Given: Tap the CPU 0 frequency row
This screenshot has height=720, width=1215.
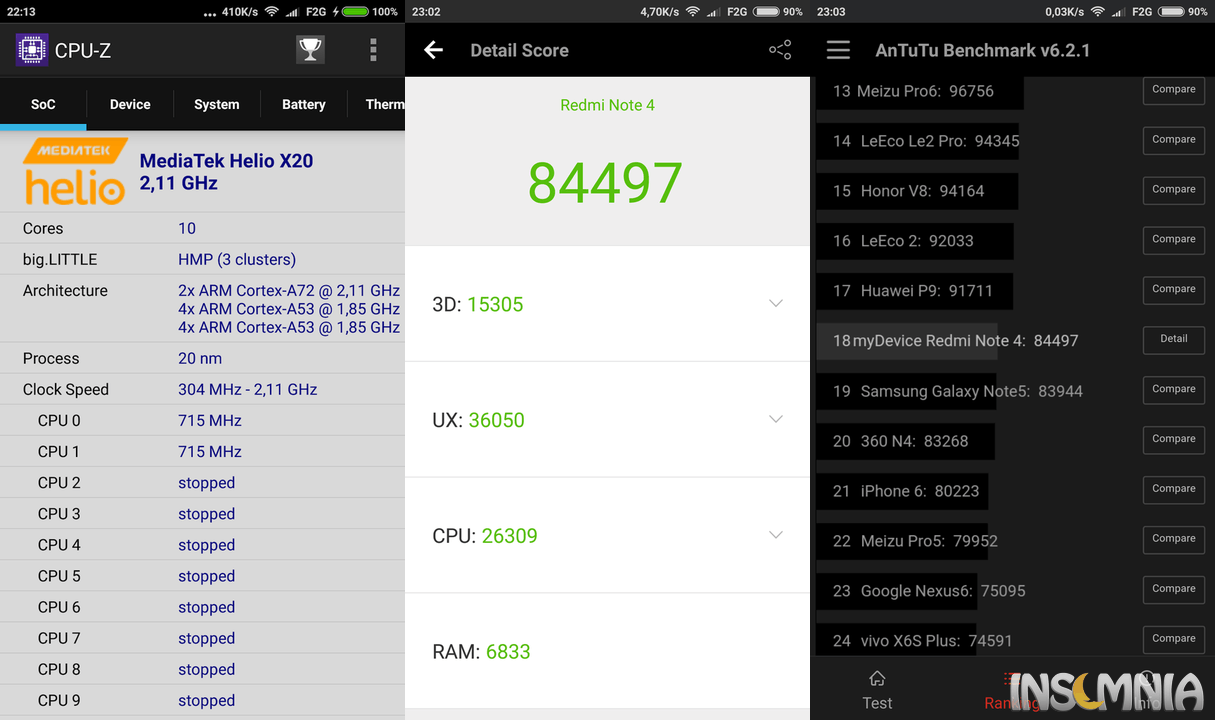Looking at the screenshot, I should (x=202, y=420).
